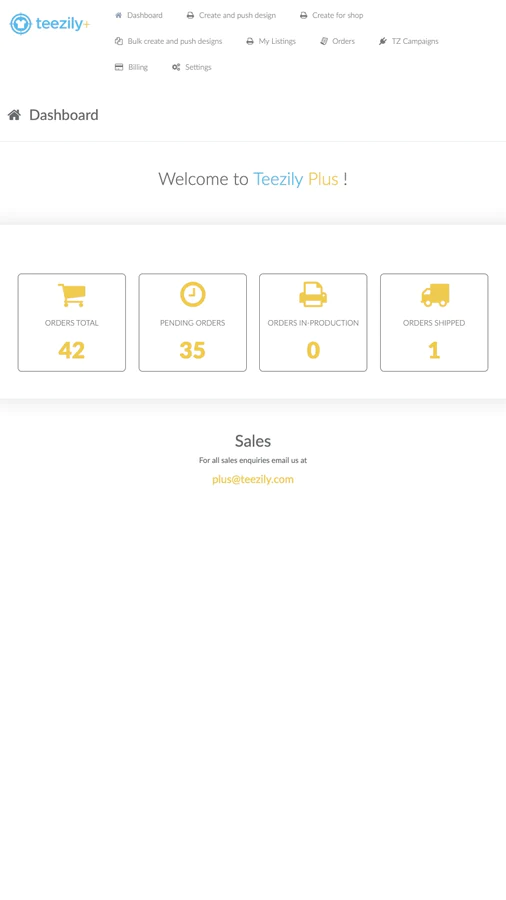Click the clock icon in Pending Orders
The width and height of the screenshot is (506, 900).
(x=193, y=294)
